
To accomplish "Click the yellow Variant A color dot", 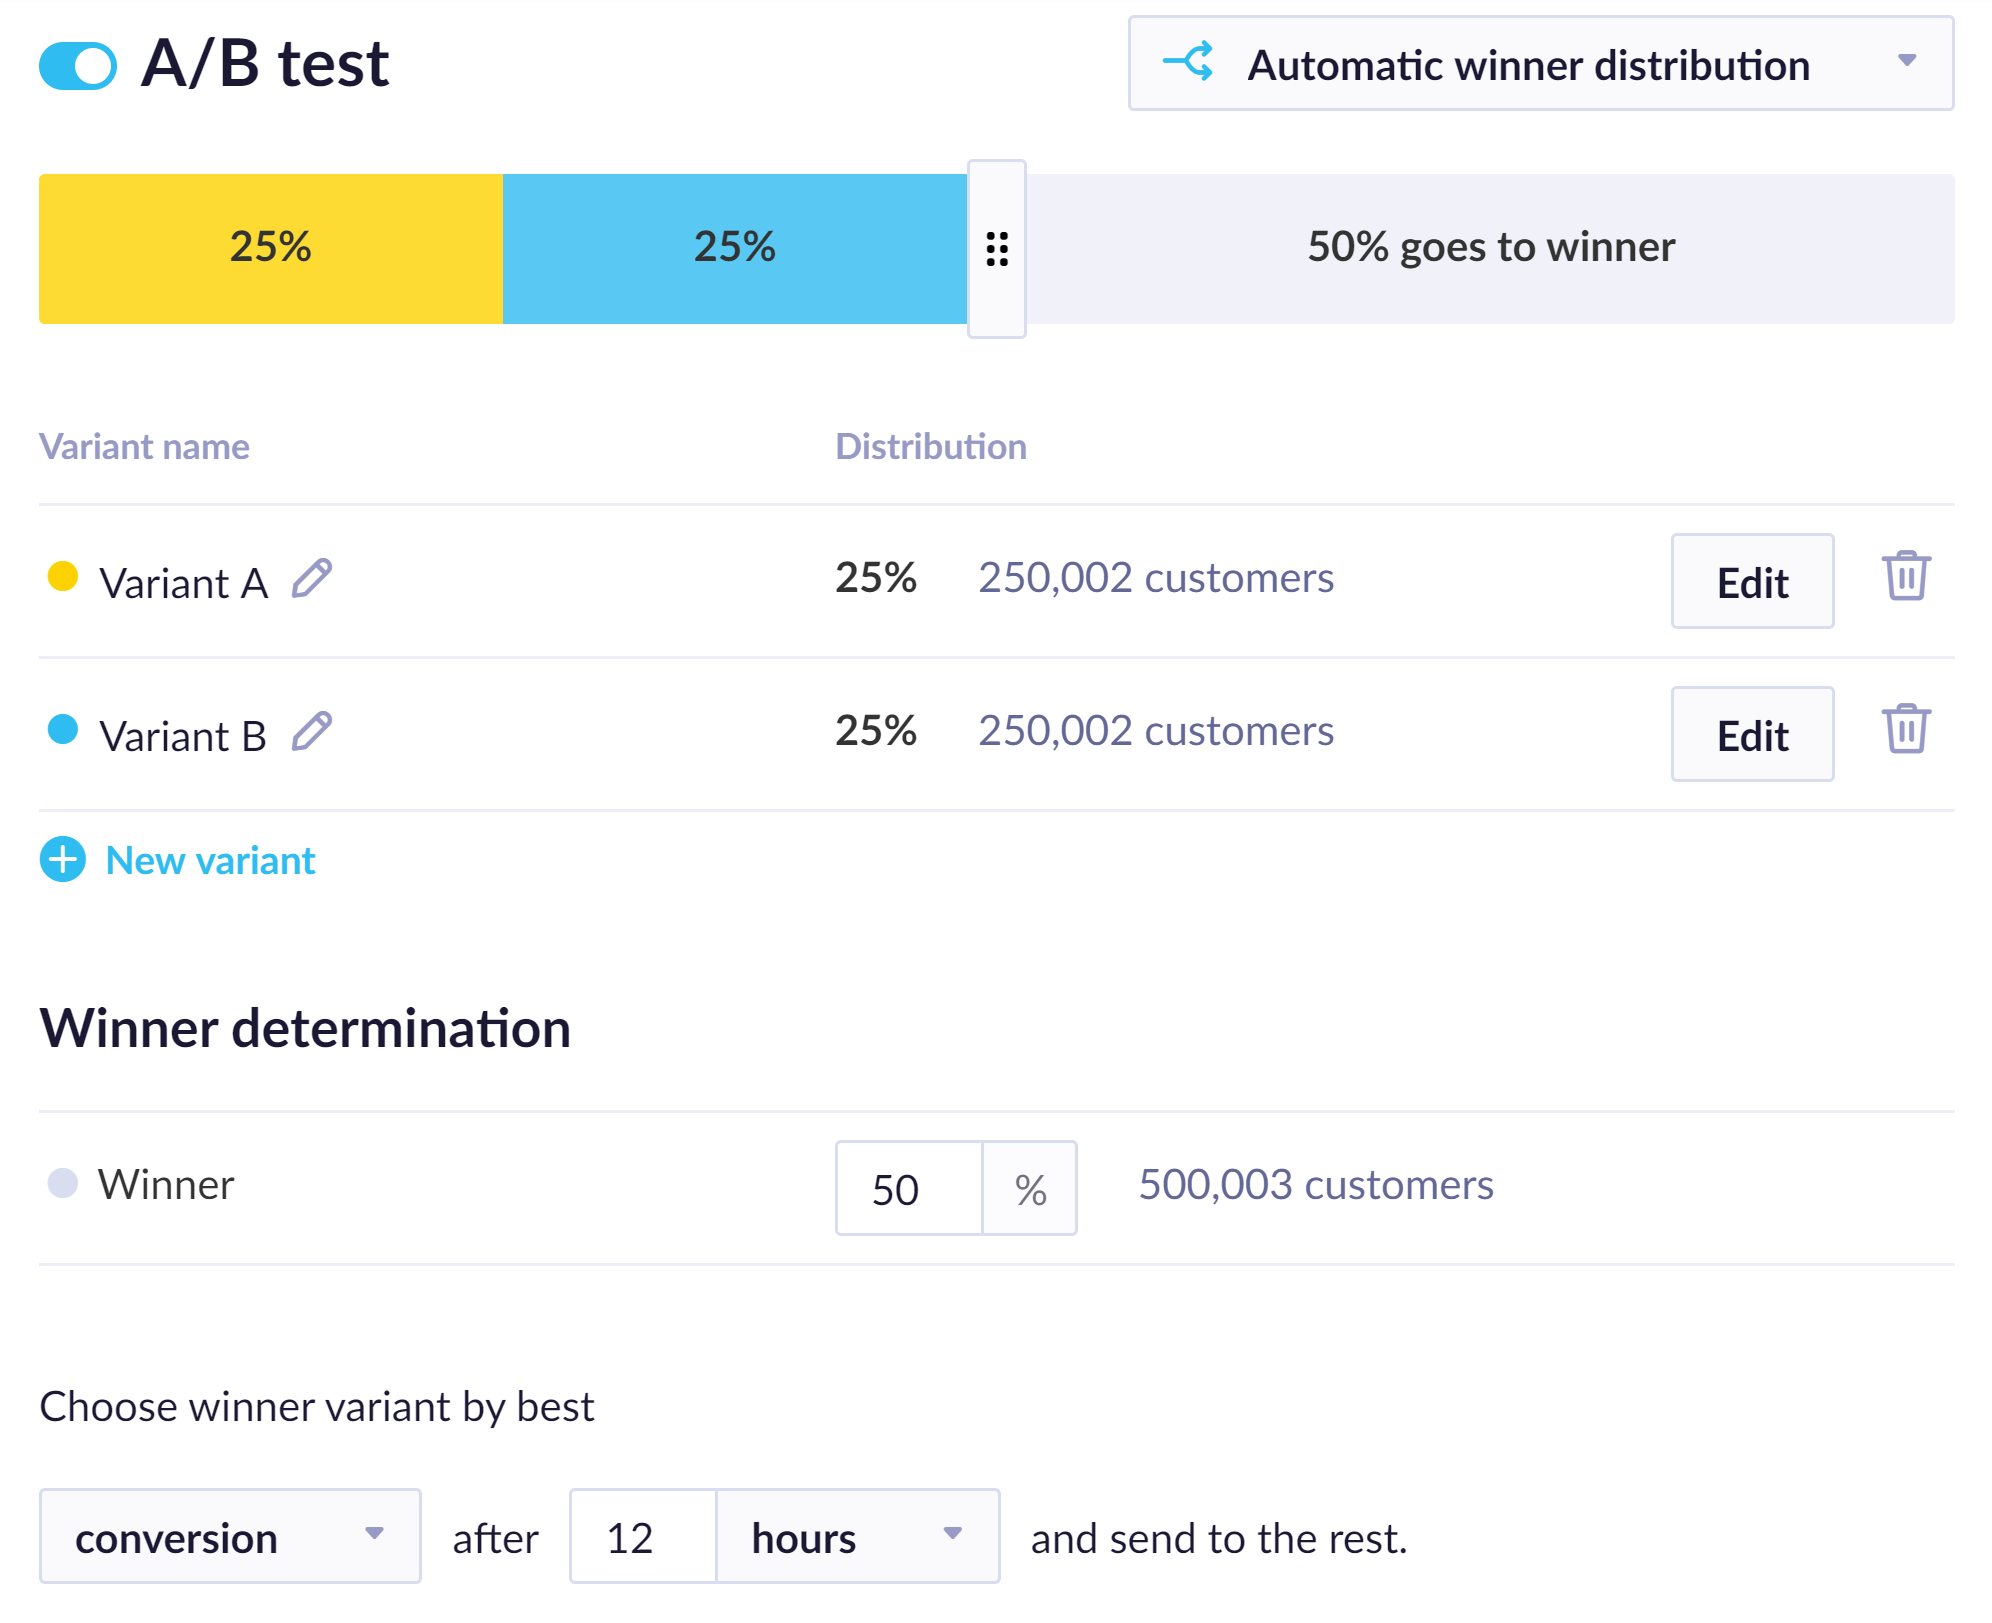I will (63, 577).
